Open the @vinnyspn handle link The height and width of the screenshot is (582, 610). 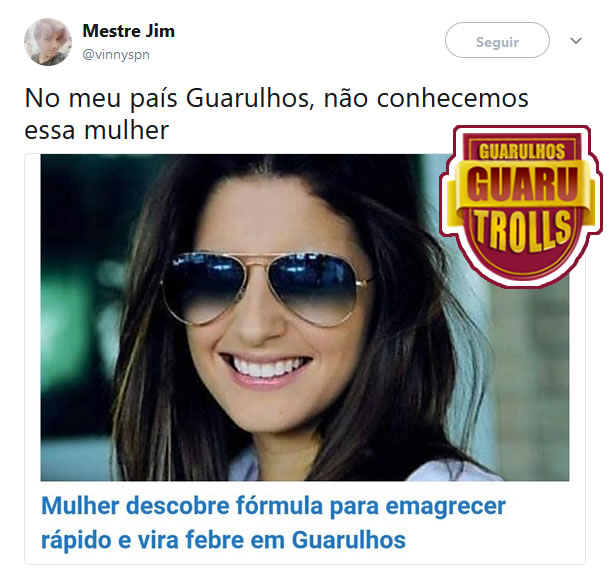tap(116, 54)
